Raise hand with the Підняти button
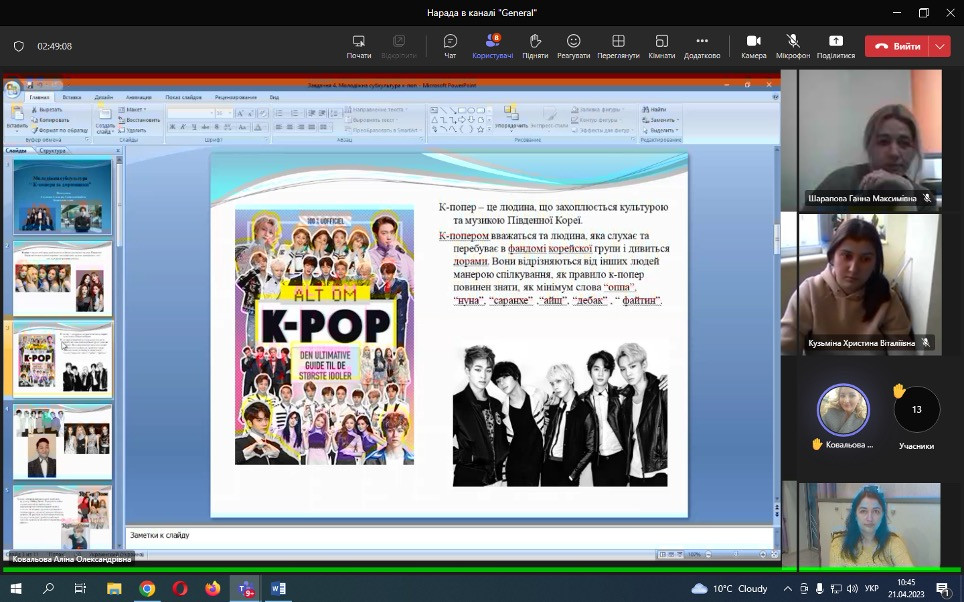Screen dimensions: 964x602 click(535, 45)
